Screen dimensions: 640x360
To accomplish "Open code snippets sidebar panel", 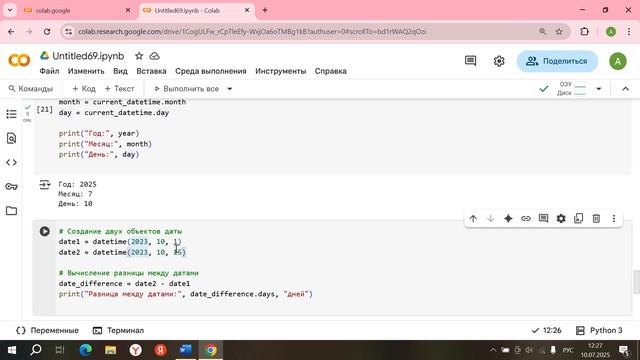I will (x=11, y=162).
